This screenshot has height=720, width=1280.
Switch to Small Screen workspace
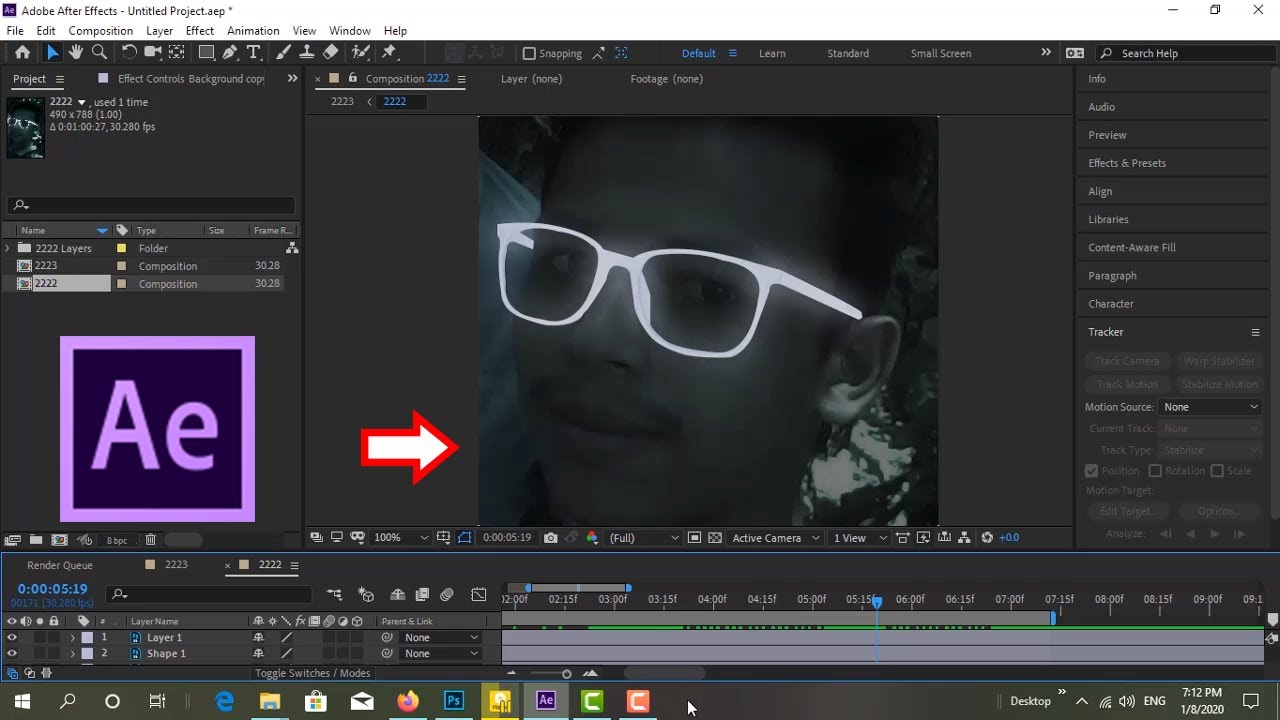[x=940, y=54]
